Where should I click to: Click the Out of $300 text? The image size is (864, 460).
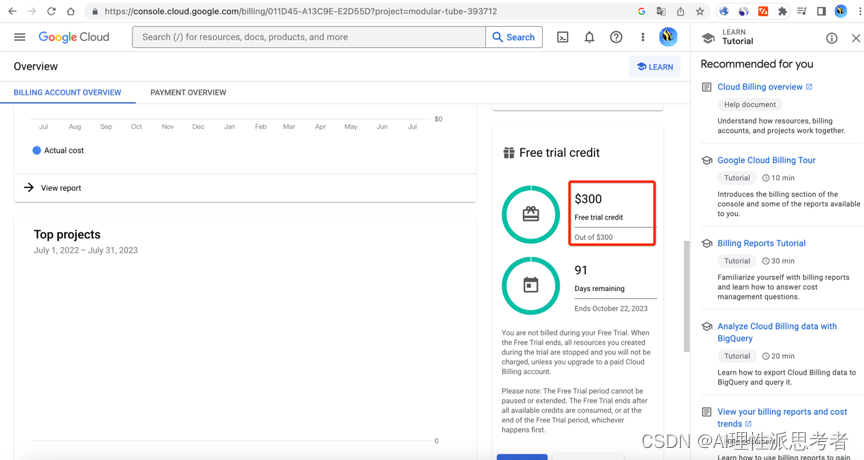pyautogui.click(x=593, y=237)
